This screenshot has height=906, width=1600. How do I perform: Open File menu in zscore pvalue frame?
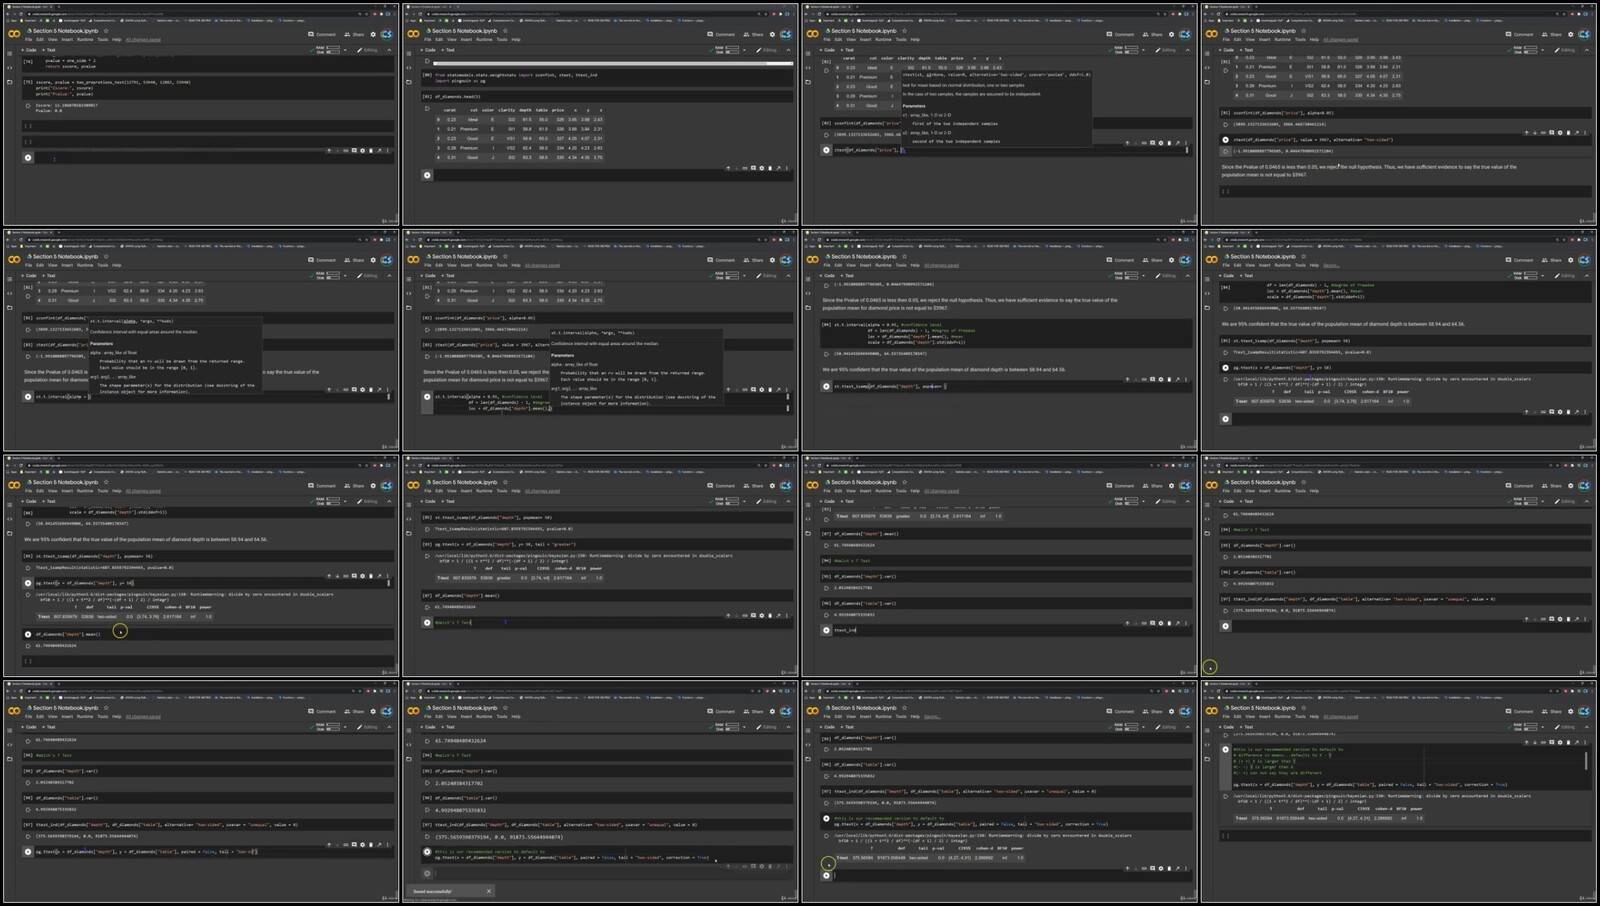point(28,40)
